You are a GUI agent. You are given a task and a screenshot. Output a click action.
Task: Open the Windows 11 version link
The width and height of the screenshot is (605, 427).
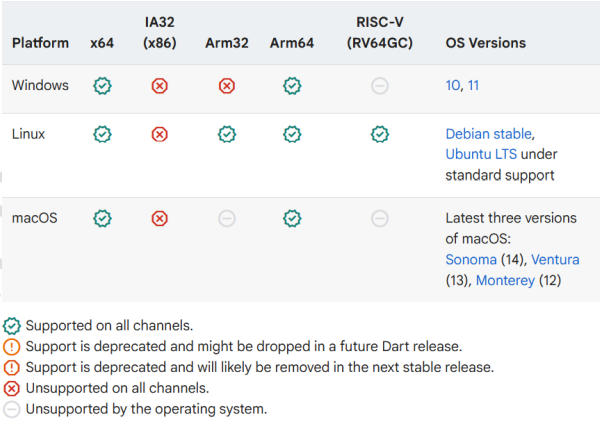[x=473, y=86]
